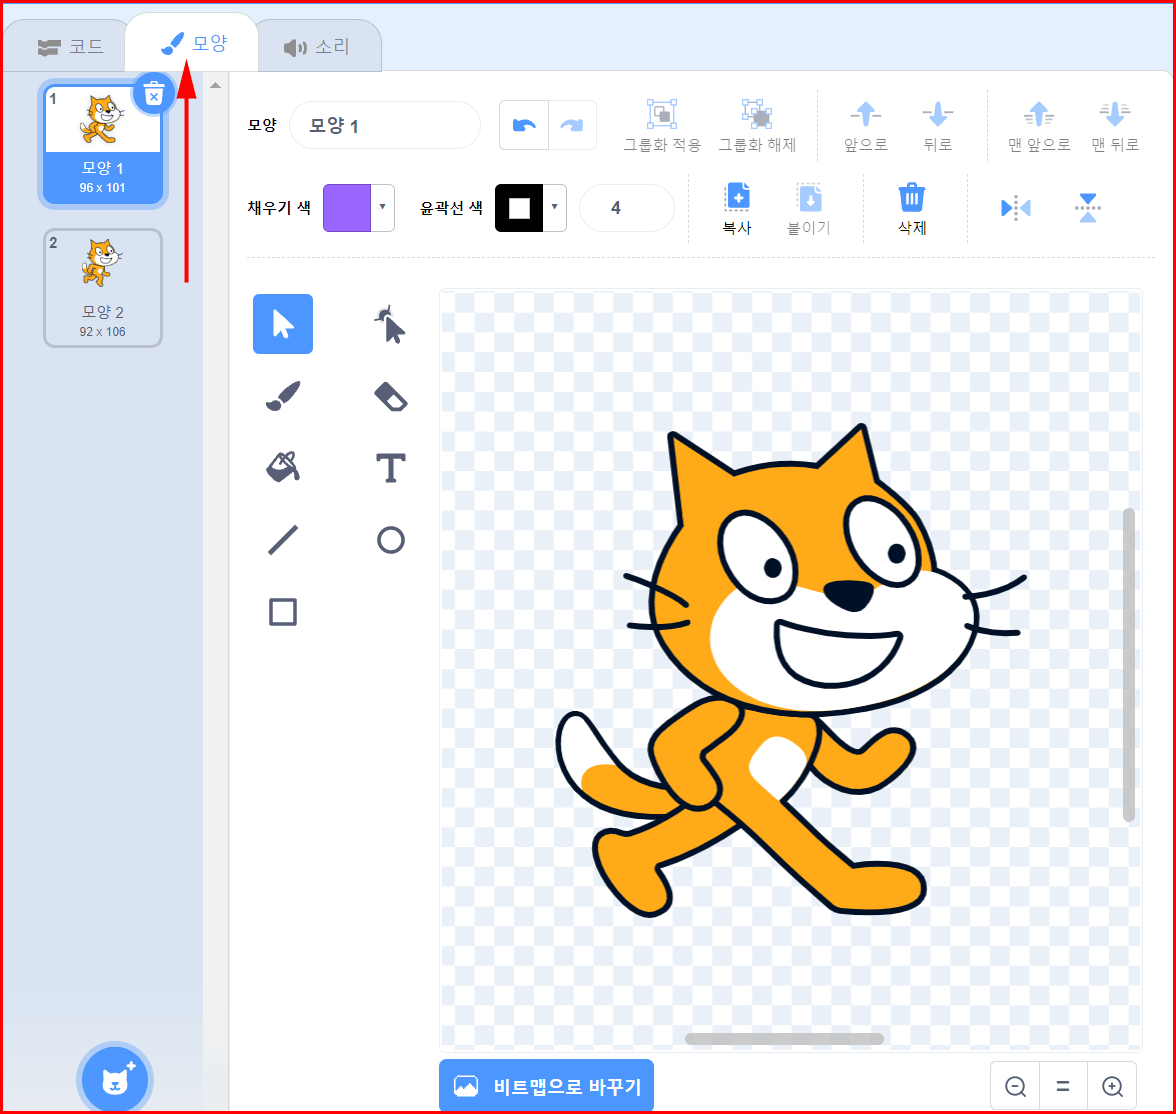
Task: Activate the Eraser tool
Action: pyautogui.click(x=390, y=396)
